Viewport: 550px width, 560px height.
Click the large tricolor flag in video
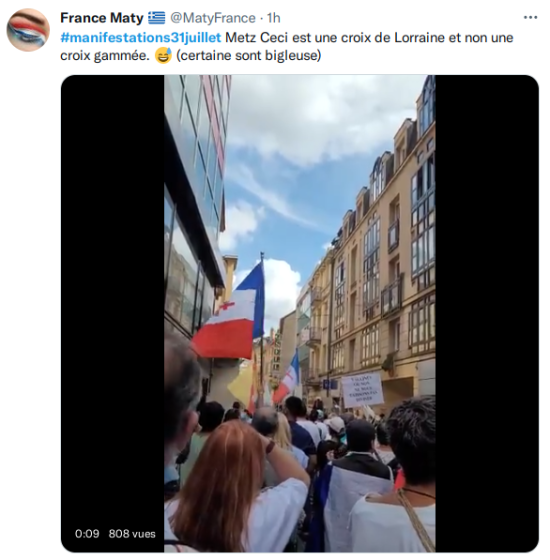(229, 310)
